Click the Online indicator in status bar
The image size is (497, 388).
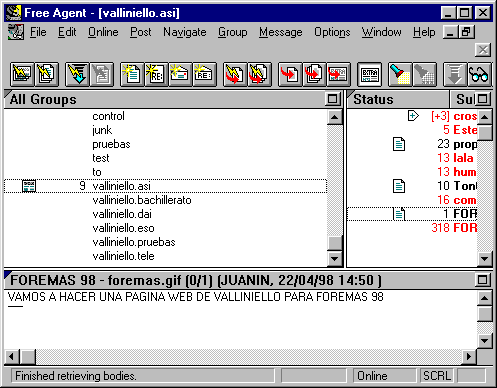385,376
